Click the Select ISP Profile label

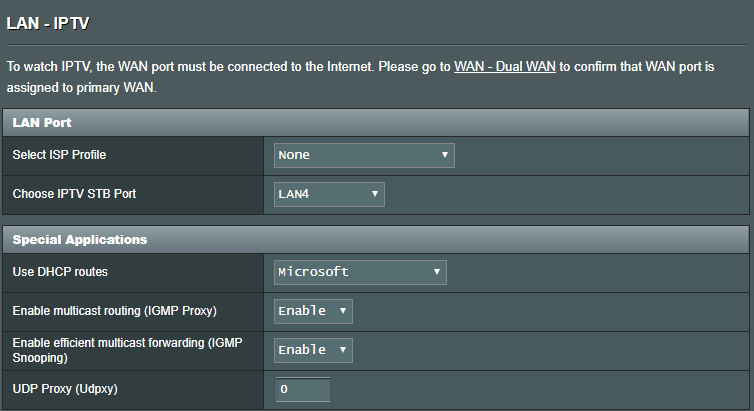click(x=59, y=155)
